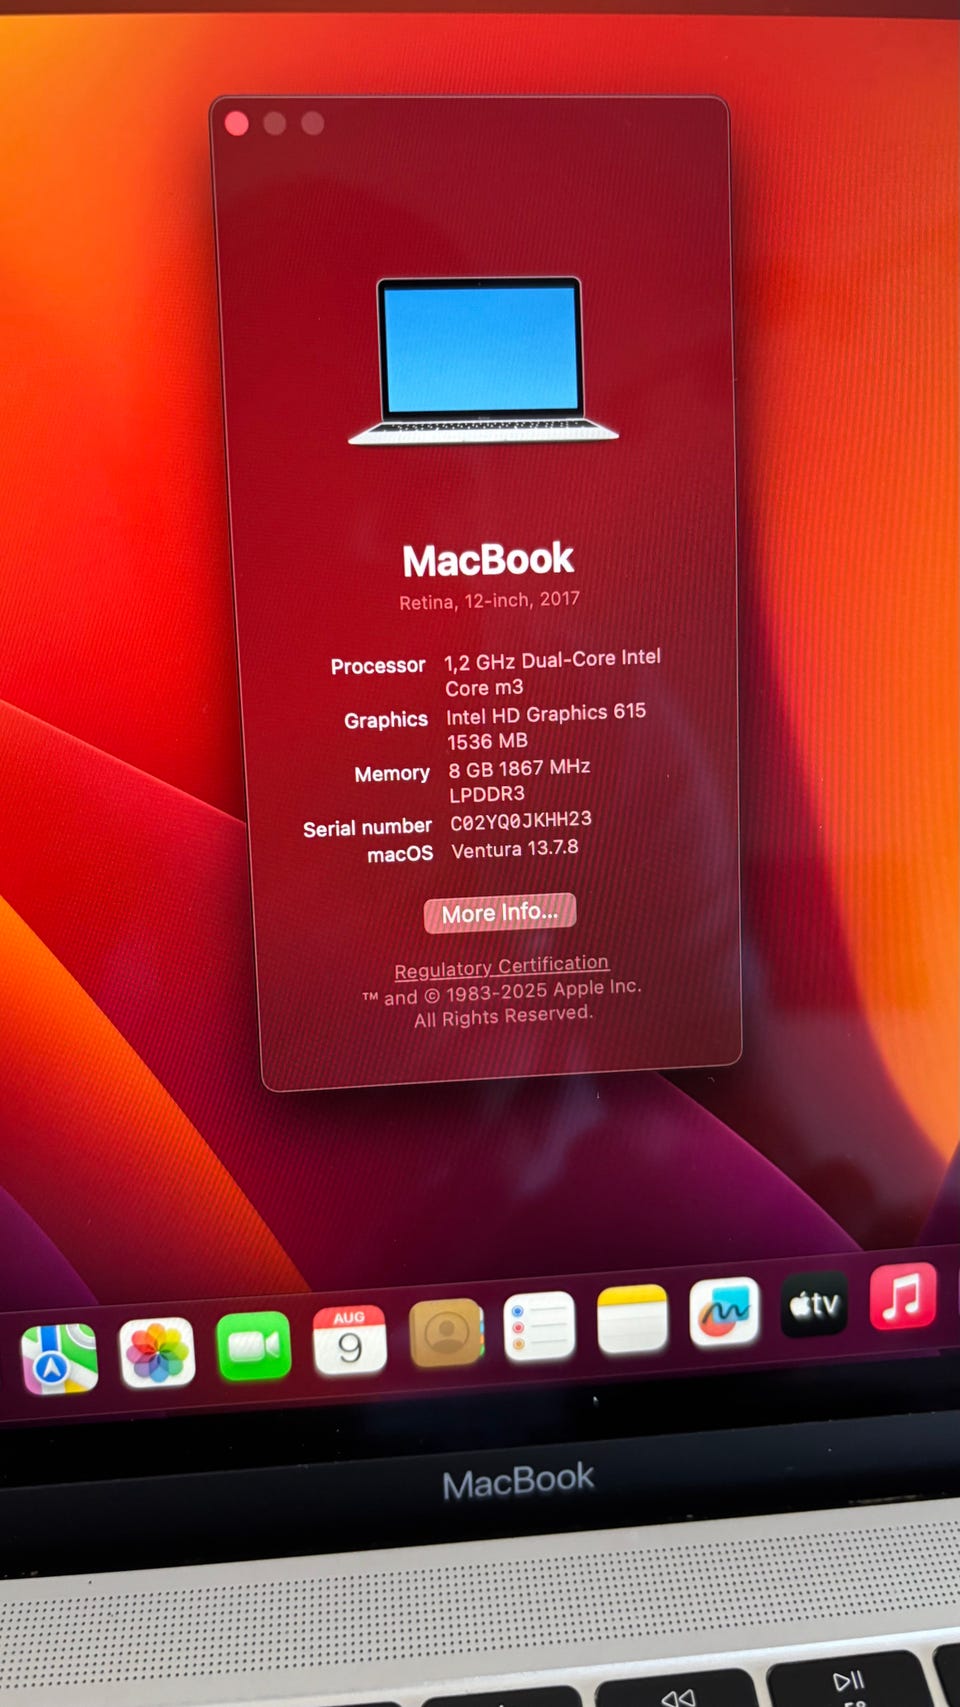Close the About This Mac window
Viewport: 960px width, 1707px height.
(237, 123)
